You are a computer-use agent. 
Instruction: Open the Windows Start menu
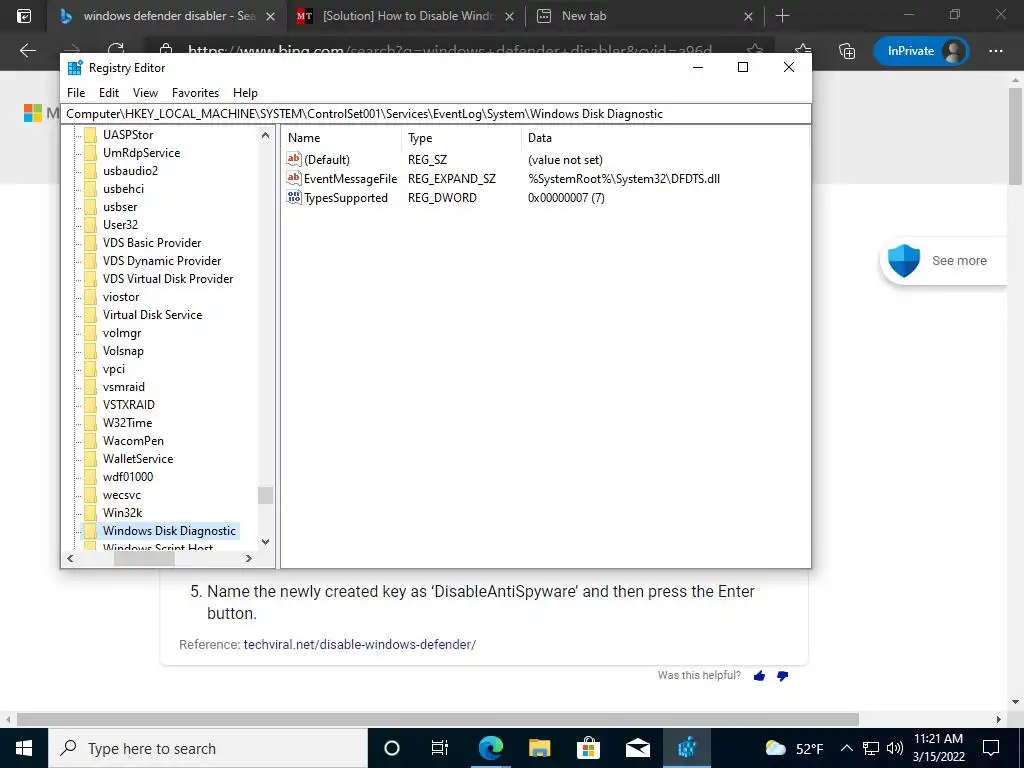(x=24, y=748)
